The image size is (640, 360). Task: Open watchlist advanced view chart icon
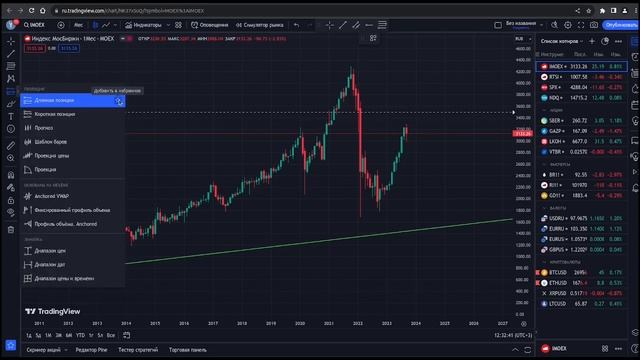click(x=605, y=41)
